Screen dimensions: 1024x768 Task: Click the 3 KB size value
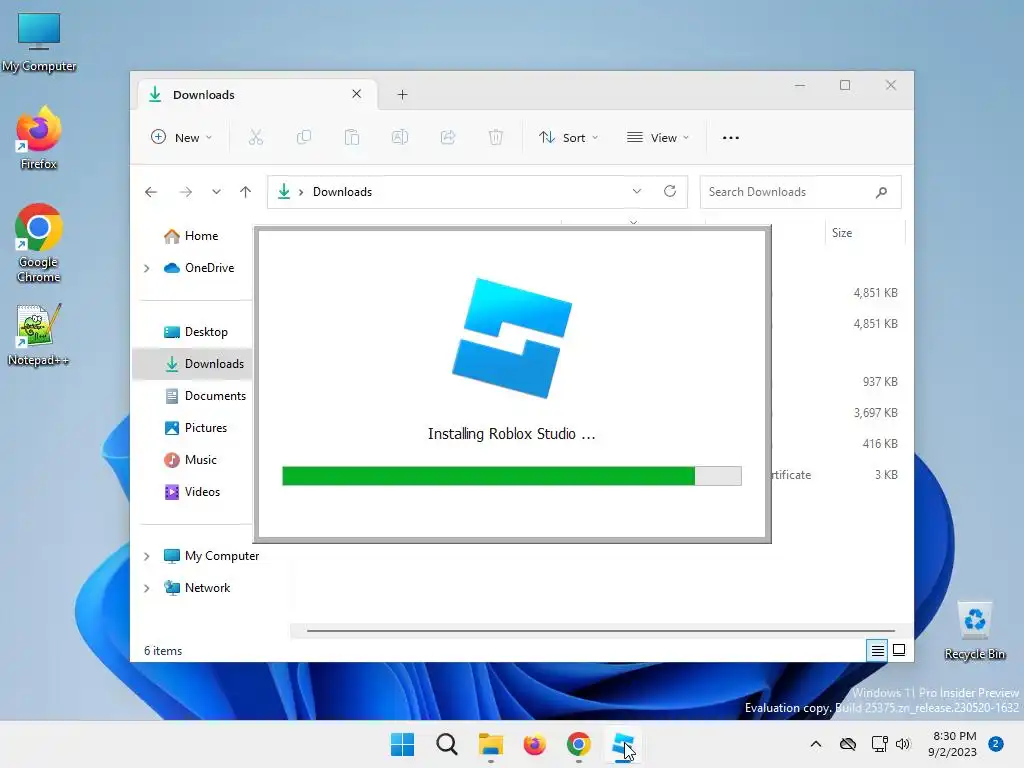(886, 475)
